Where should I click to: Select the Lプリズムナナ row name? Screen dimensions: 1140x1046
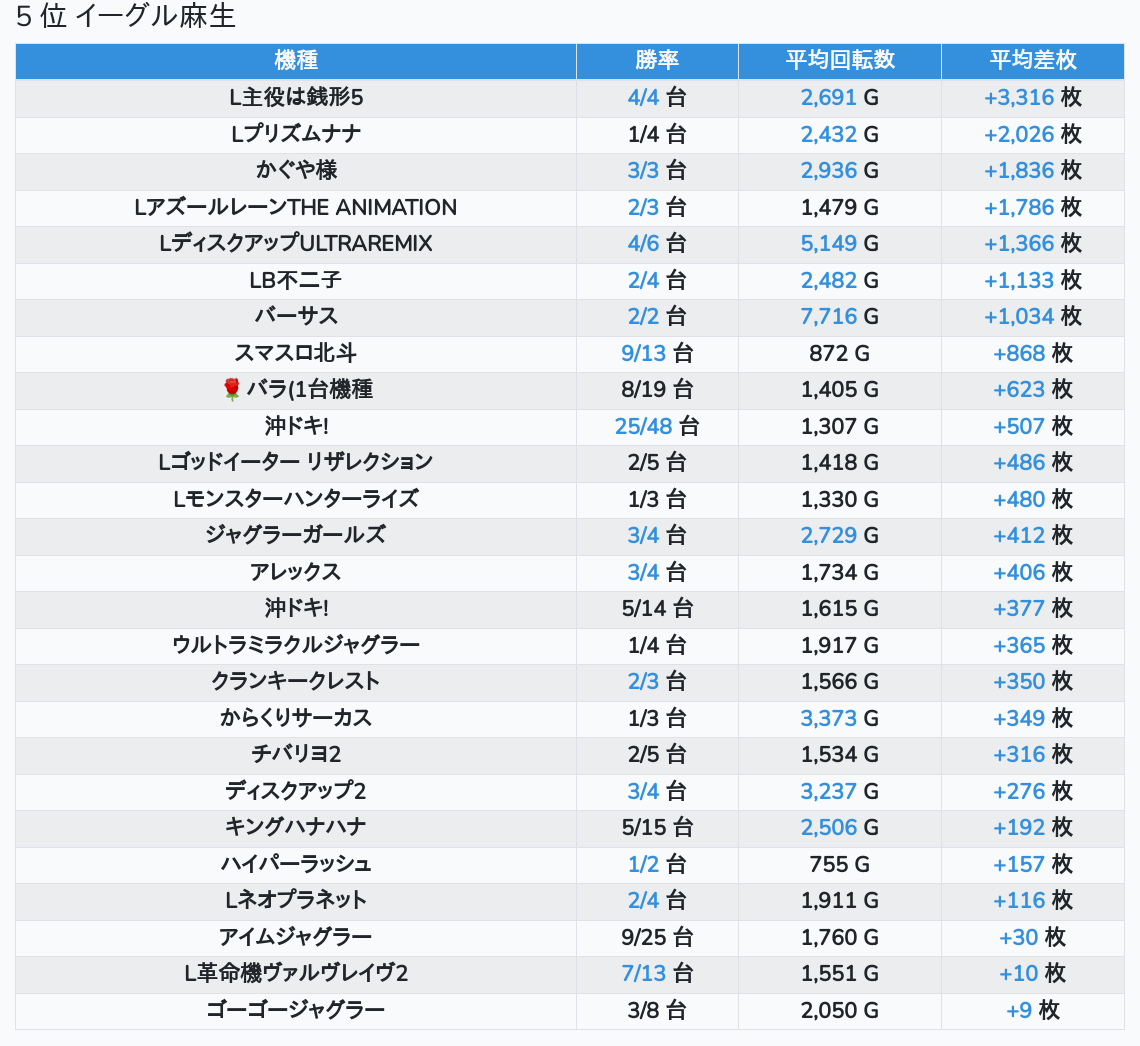click(296, 134)
